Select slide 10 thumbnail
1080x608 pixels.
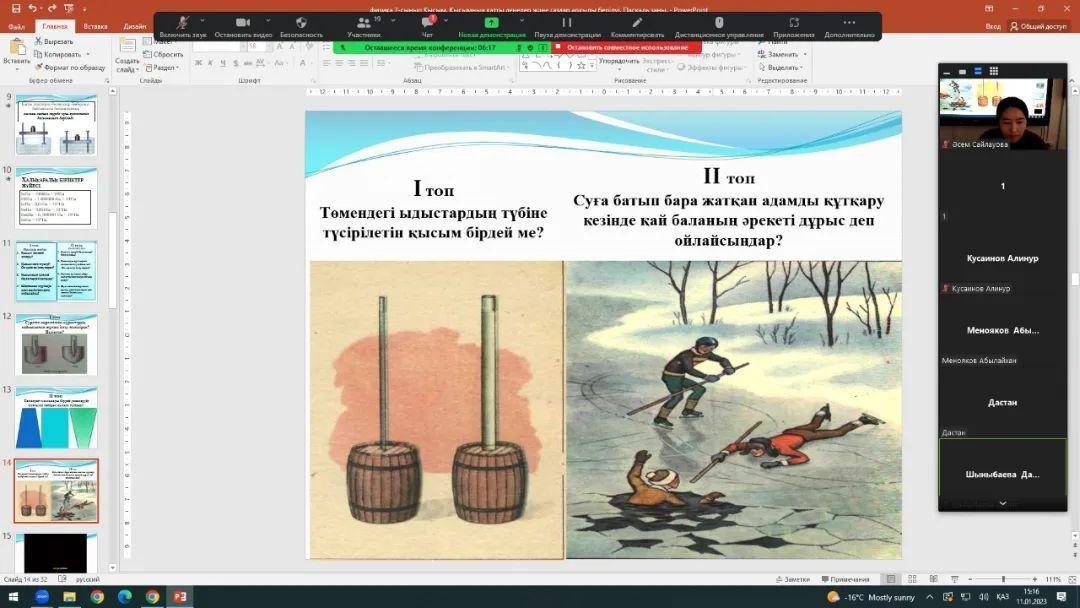56,198
